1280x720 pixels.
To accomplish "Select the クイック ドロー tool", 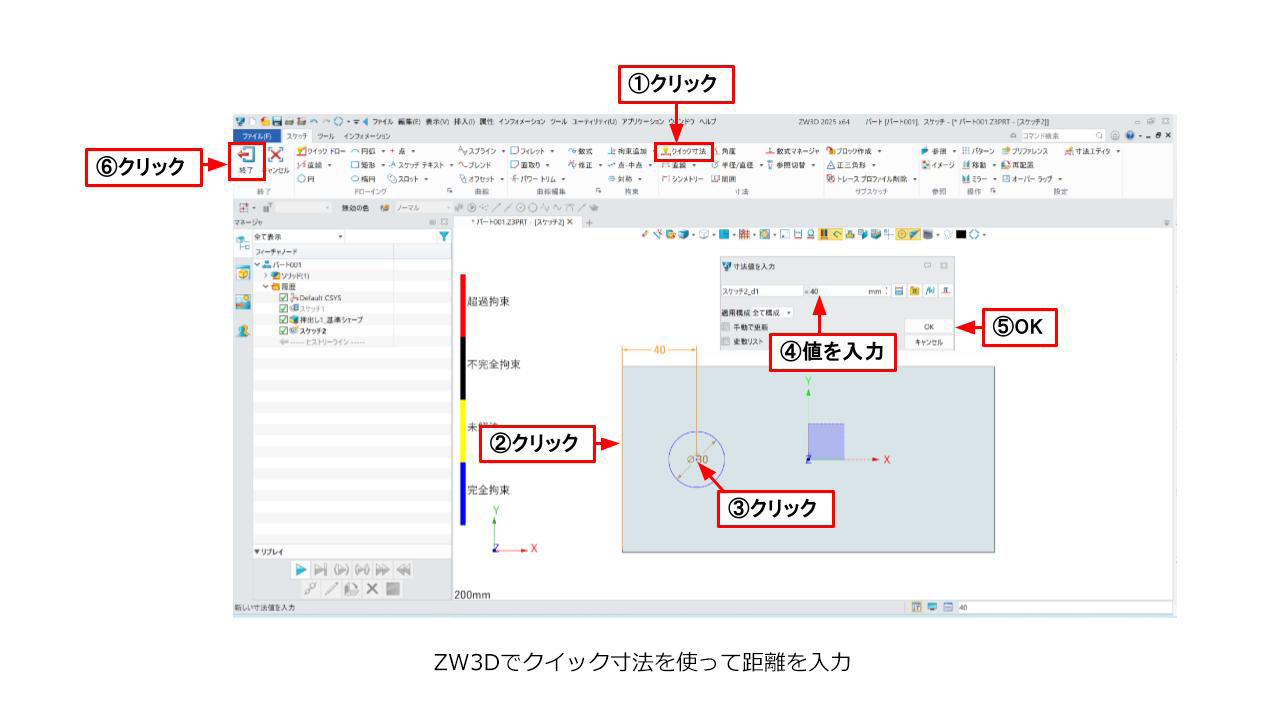I will tap(319, 151).
